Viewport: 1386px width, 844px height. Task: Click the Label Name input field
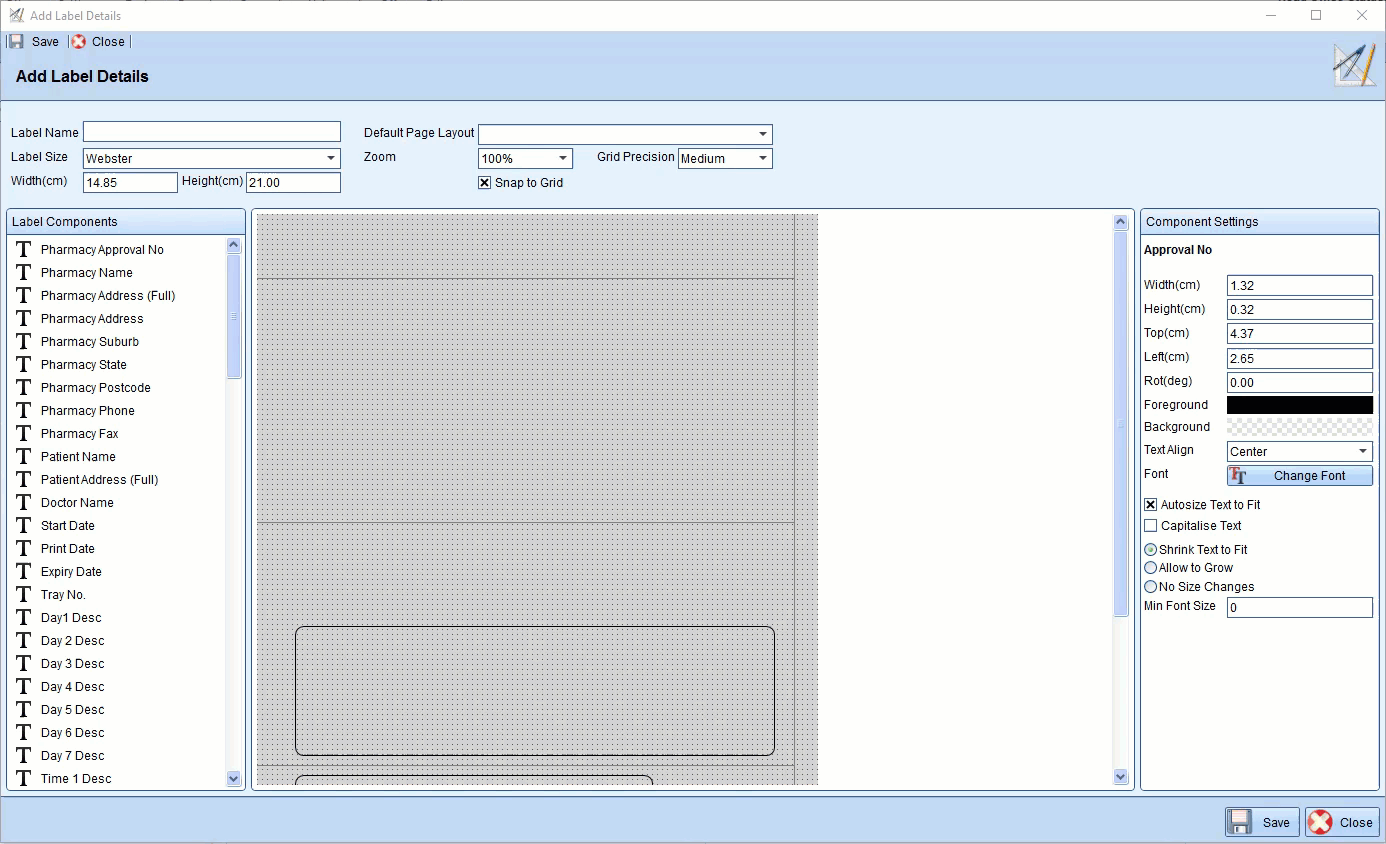click(212, 132)
